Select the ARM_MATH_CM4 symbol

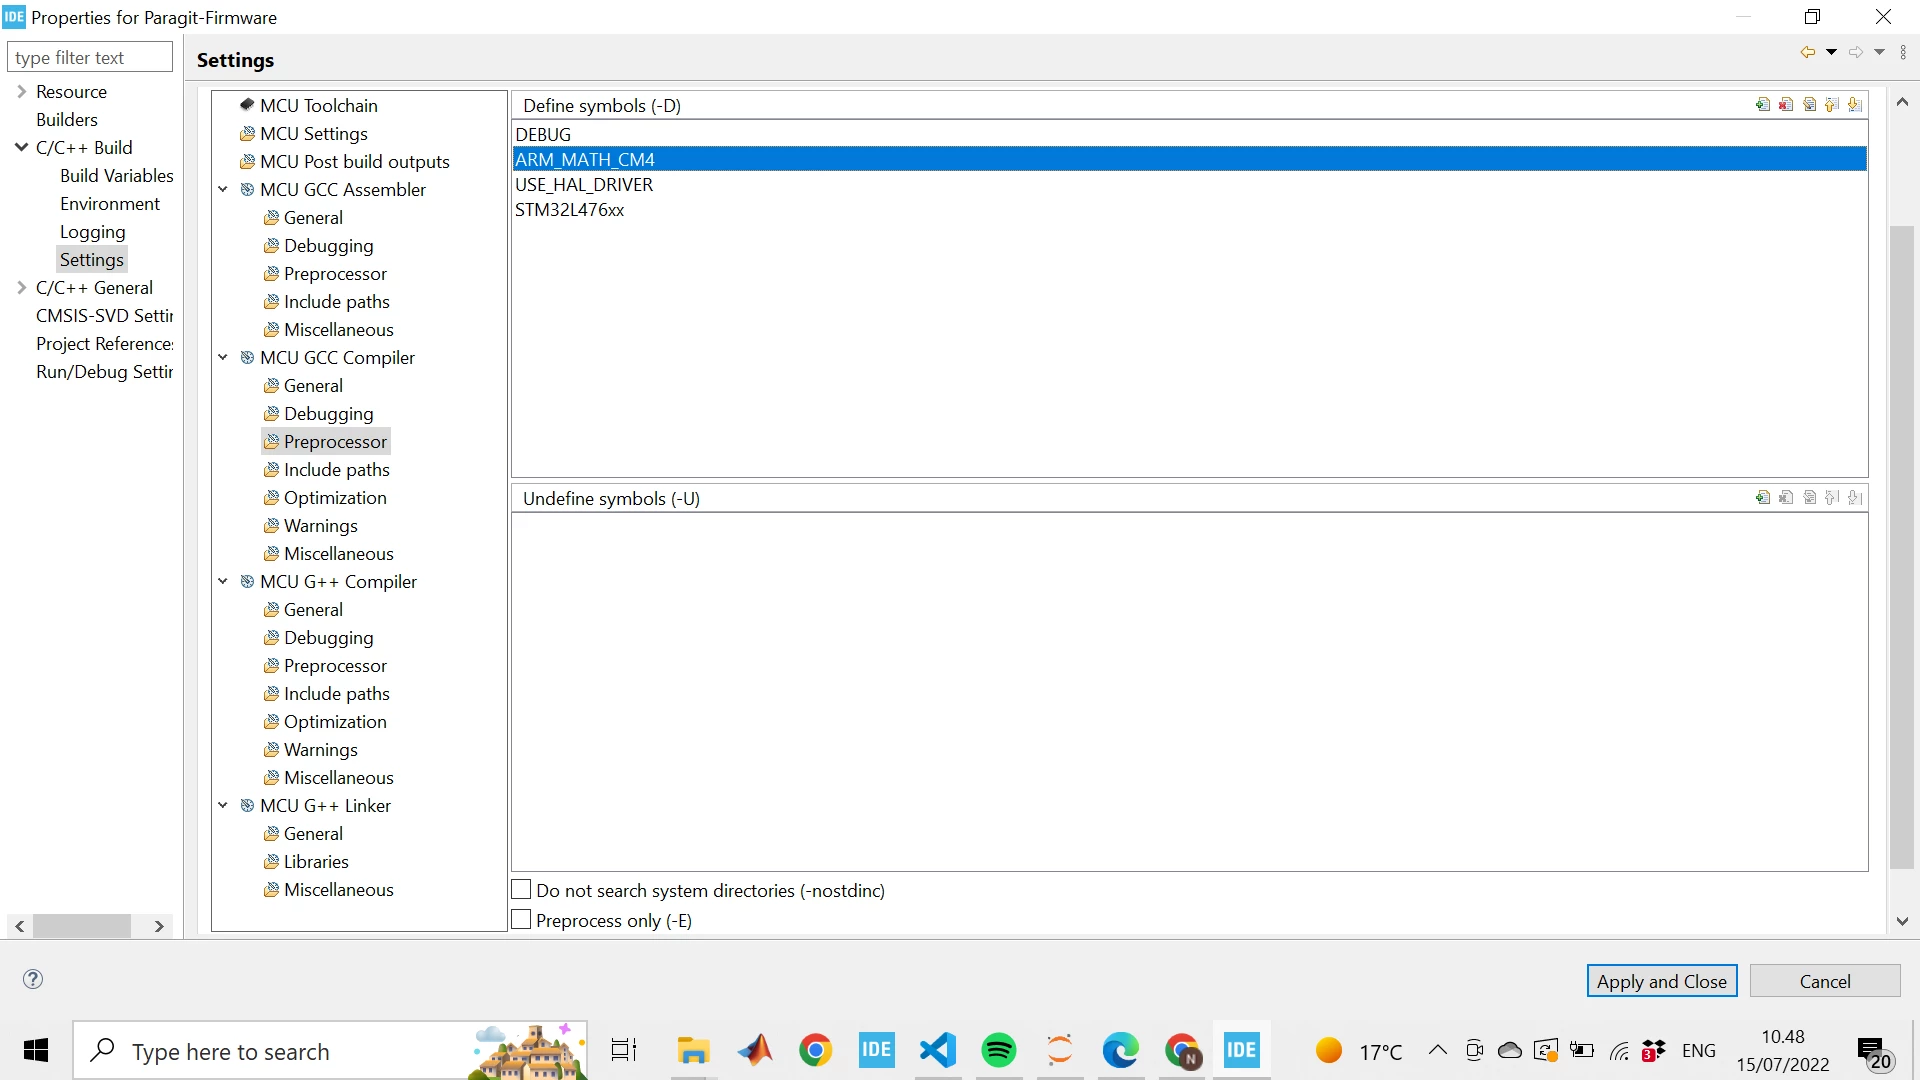tap(1189, 159)
